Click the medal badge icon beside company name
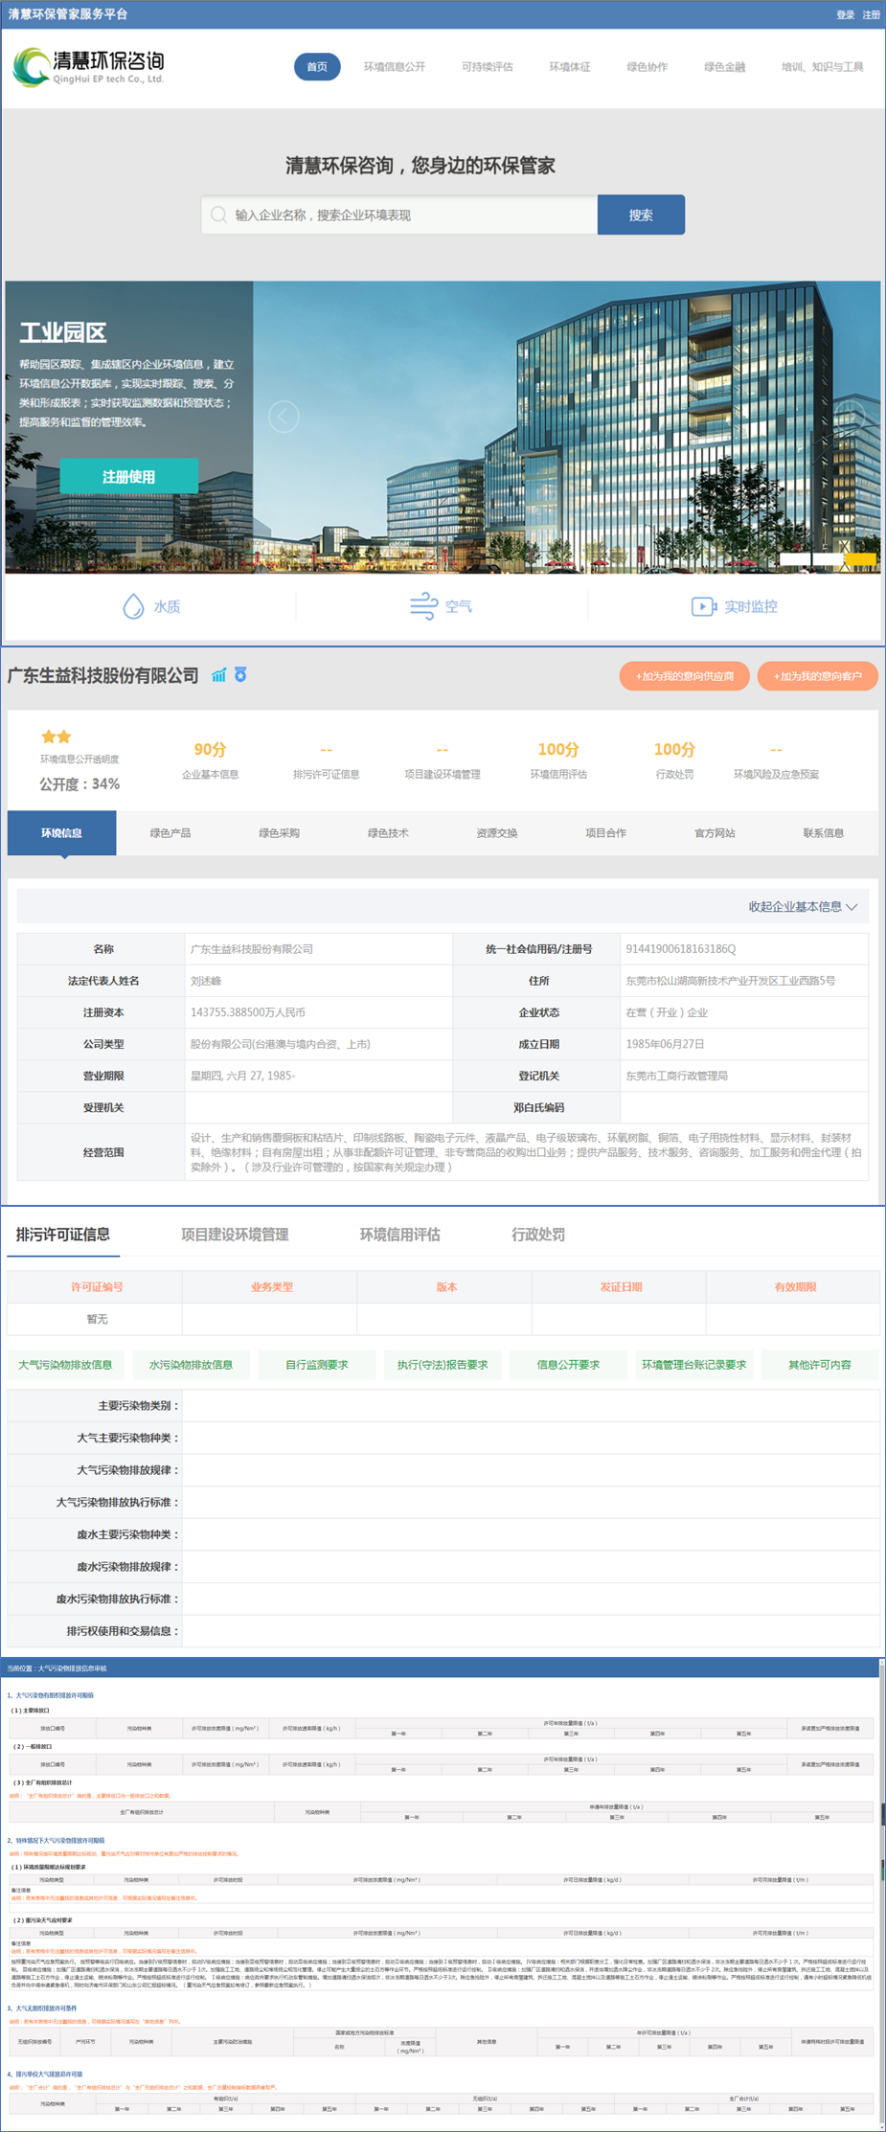 pos(241,675)
